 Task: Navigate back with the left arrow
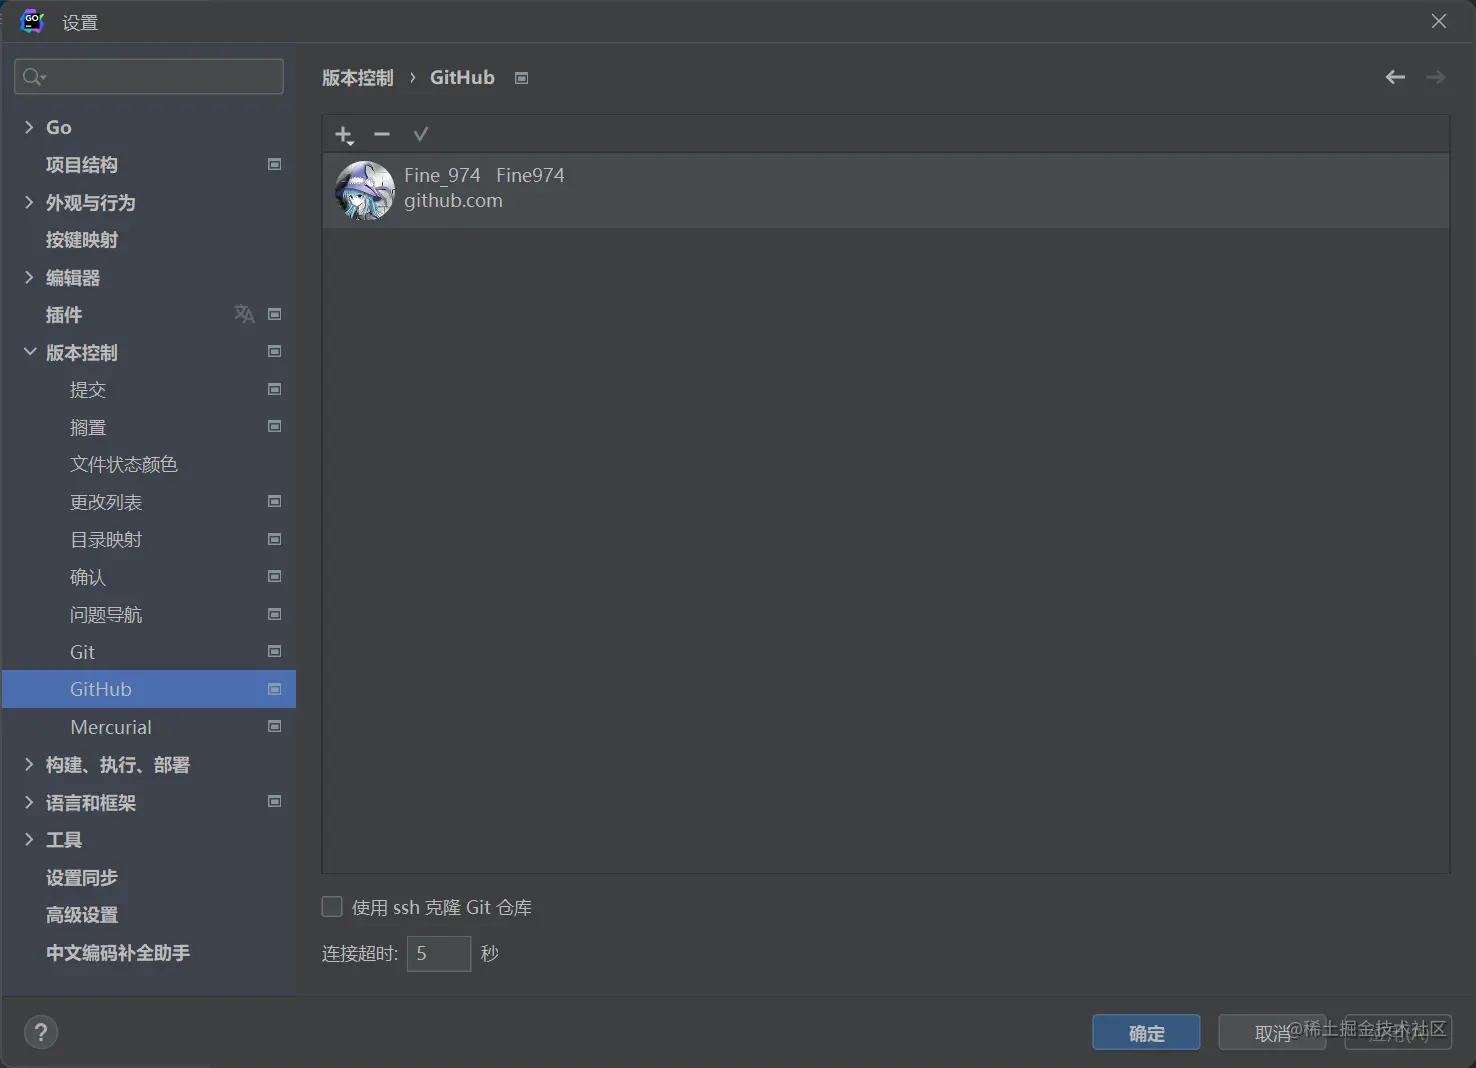pyautogui.click(x=1395, y=77)
